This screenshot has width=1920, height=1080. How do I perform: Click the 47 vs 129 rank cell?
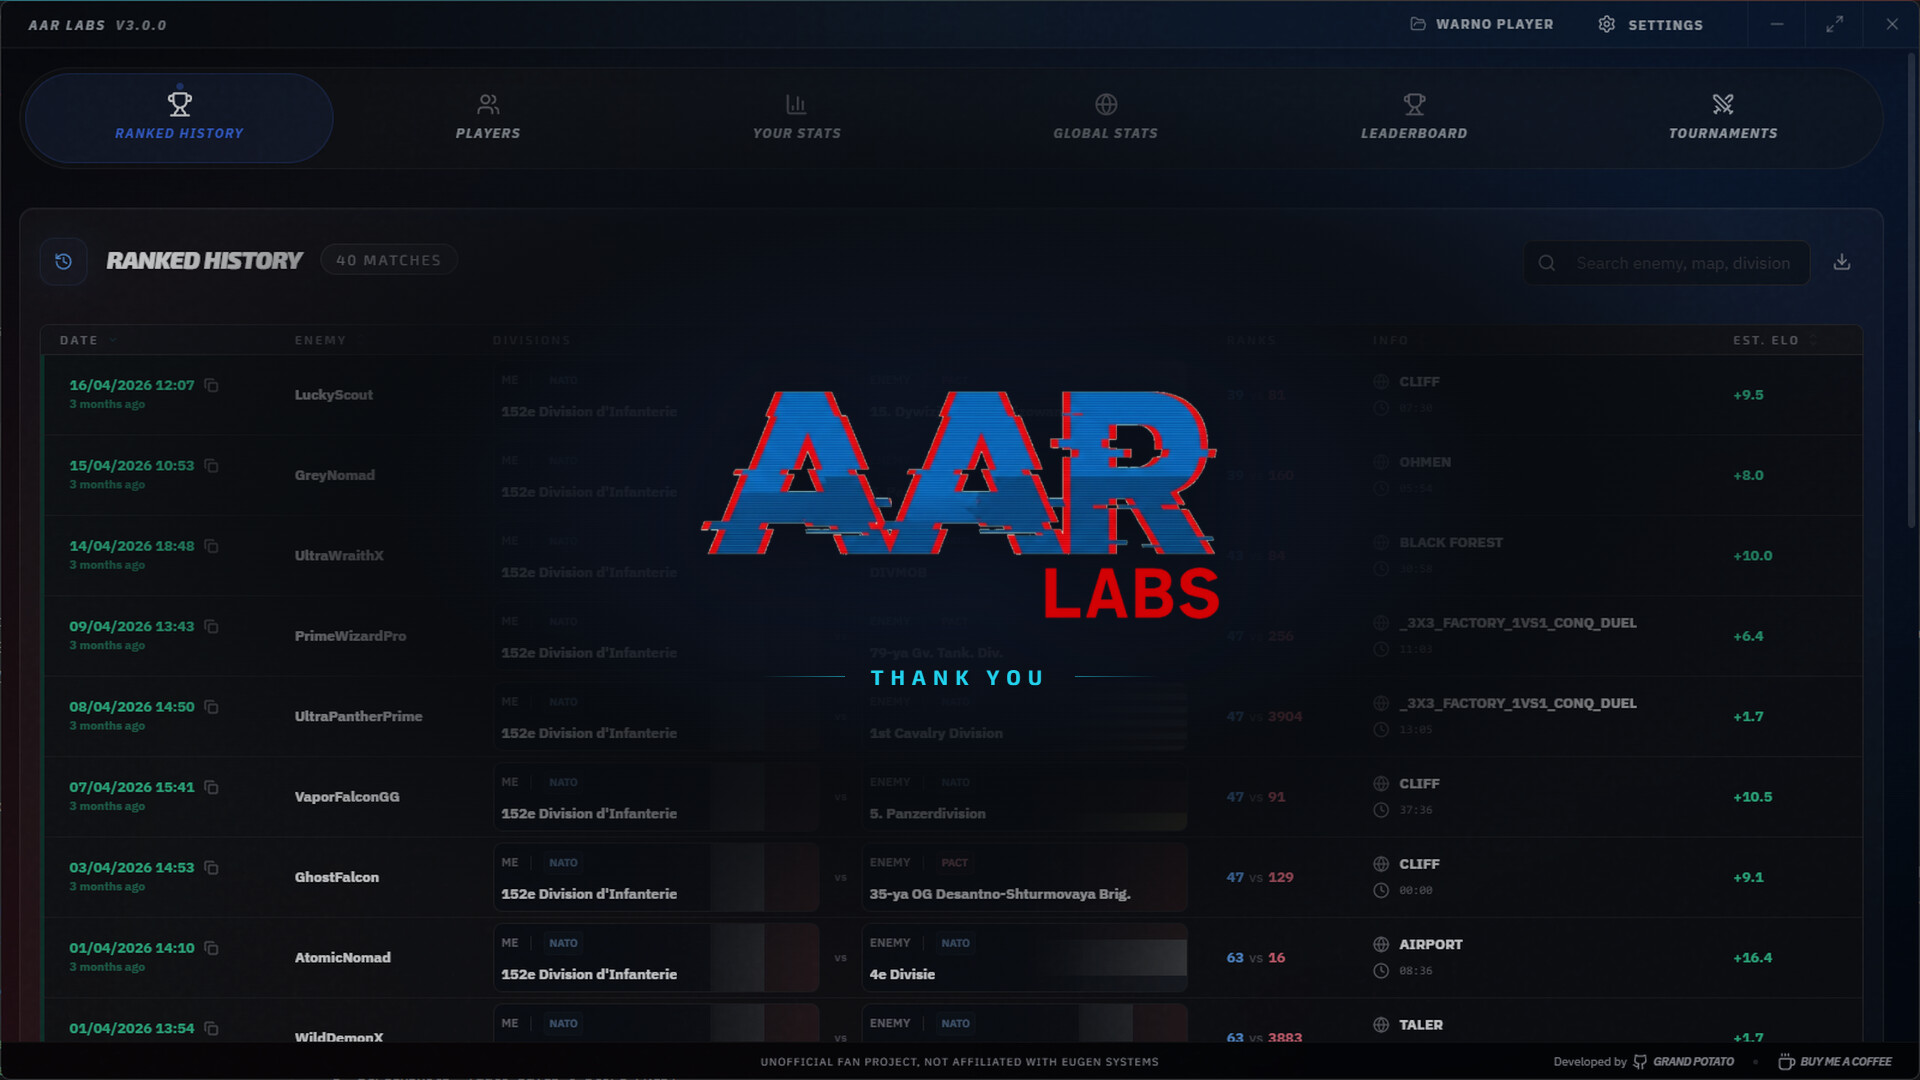(1260, 877)
